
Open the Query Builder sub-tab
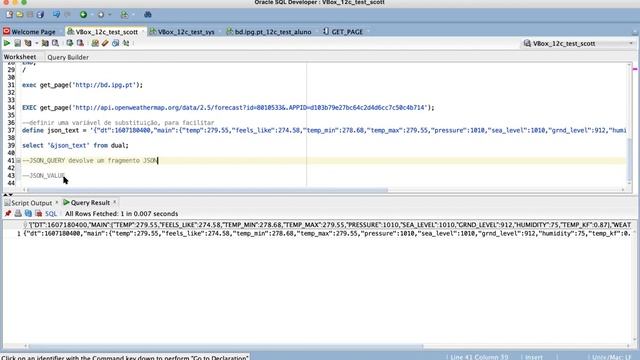coord(68,58)
